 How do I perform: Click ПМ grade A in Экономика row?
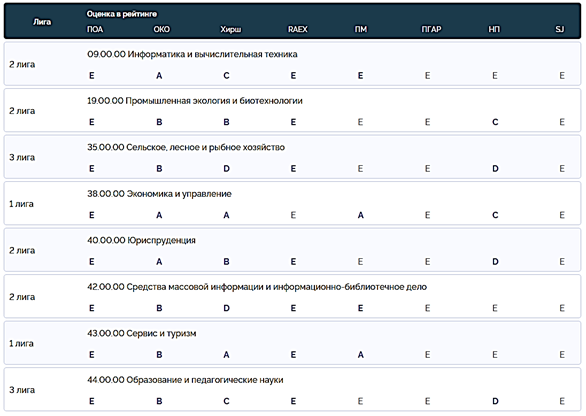(x=360, y=215)
